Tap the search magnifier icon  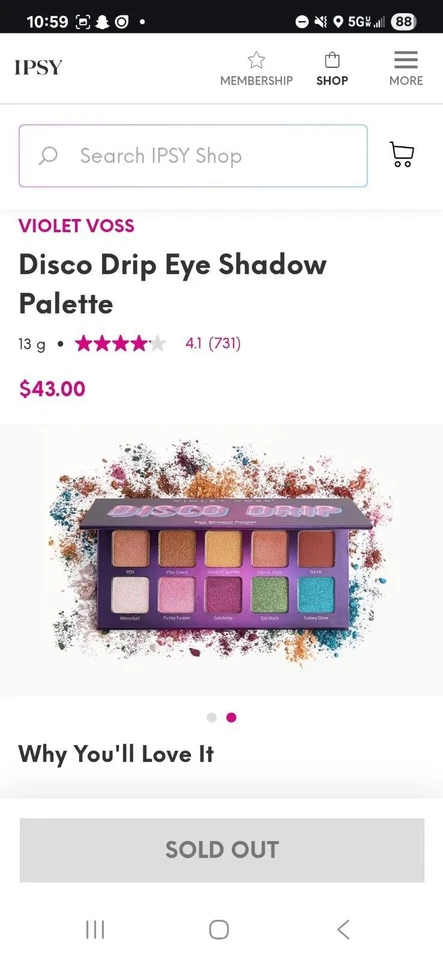point(48,156)
